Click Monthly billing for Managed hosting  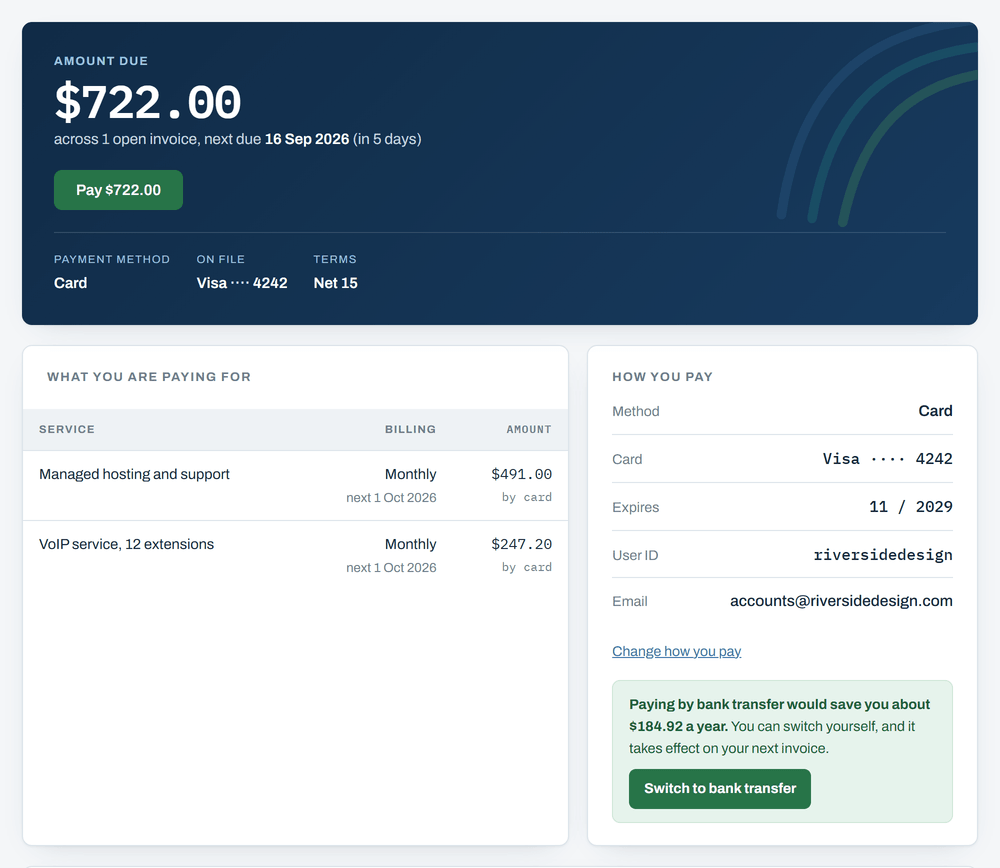[410, 474]
